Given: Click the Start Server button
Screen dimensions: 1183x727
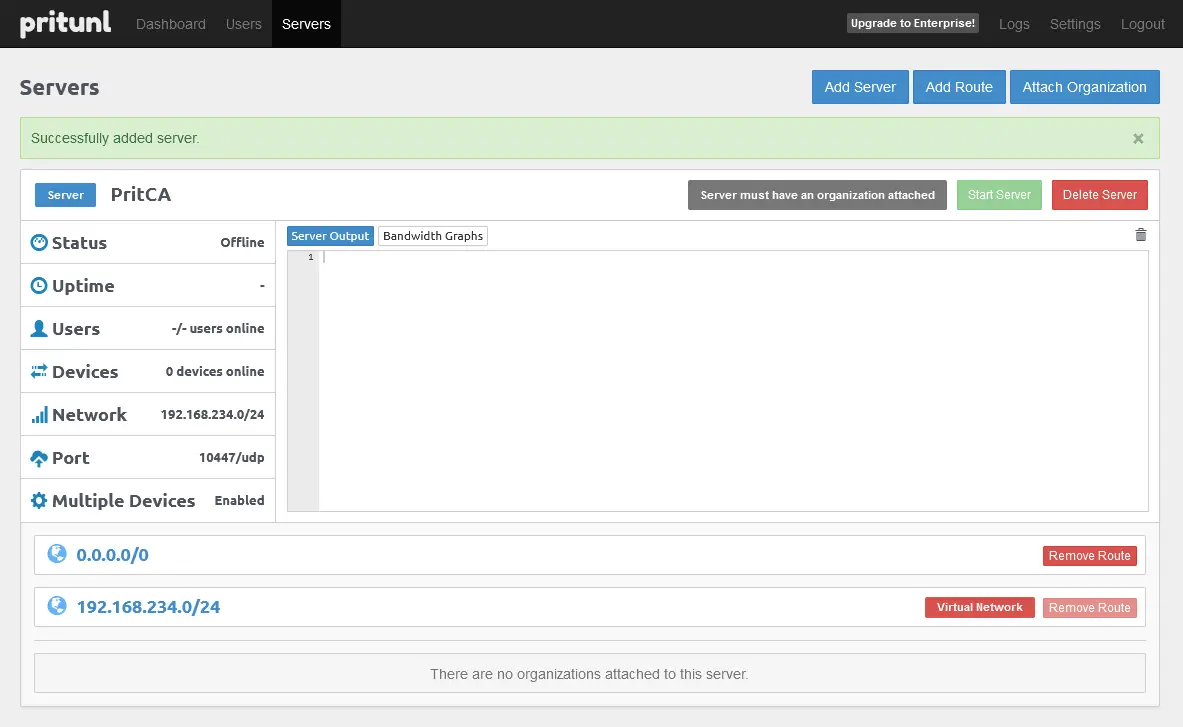Looking at the screenshot, I should pos(999,195).
